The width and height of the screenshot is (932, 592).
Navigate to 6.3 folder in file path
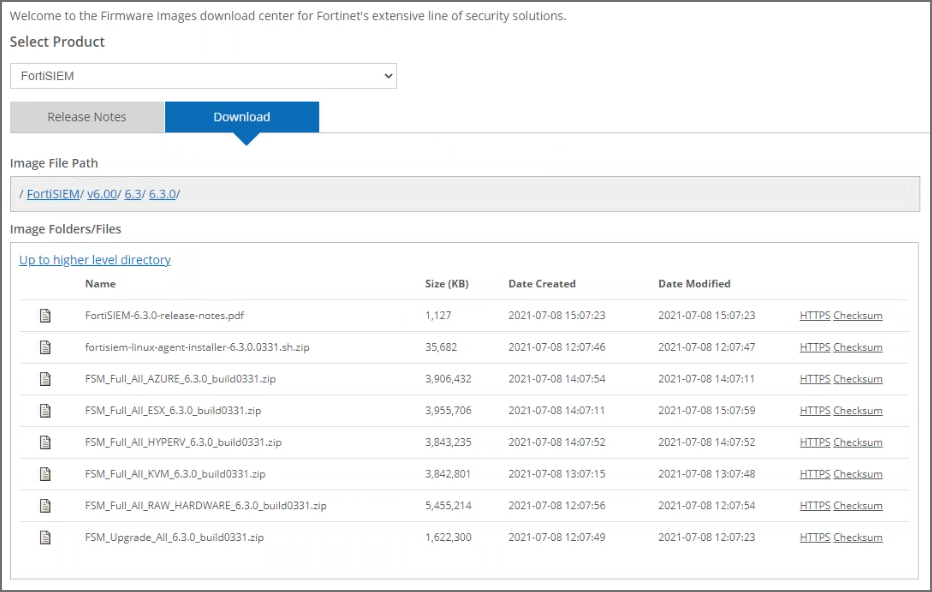[x=133, y=194]
